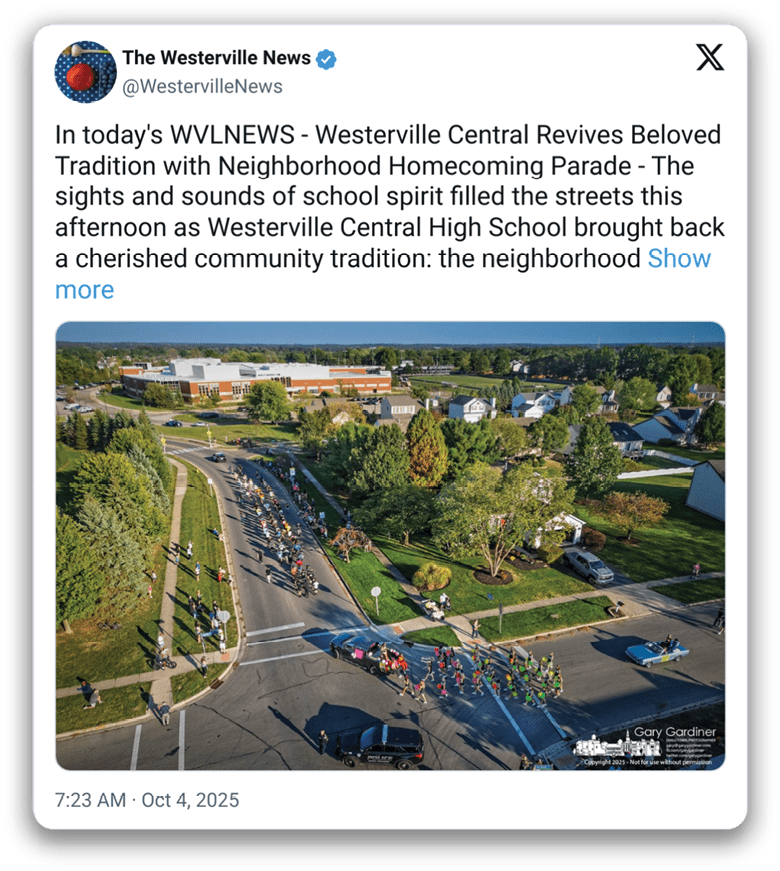Screen dimensions: 780x871
Task: Click The Westerville News display name
Action: (x=217, y=58)
